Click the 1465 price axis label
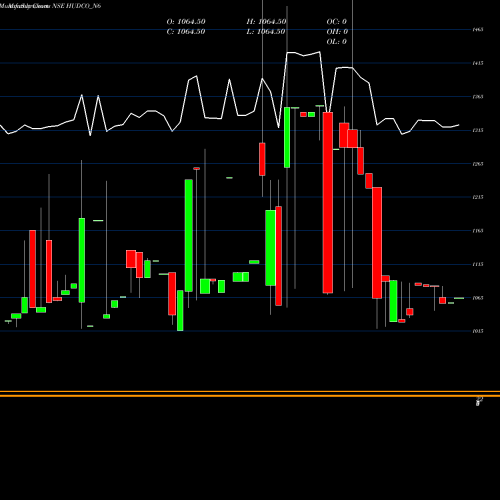The height and width of the screenshot is (500, 500). (x=478, y=30)
